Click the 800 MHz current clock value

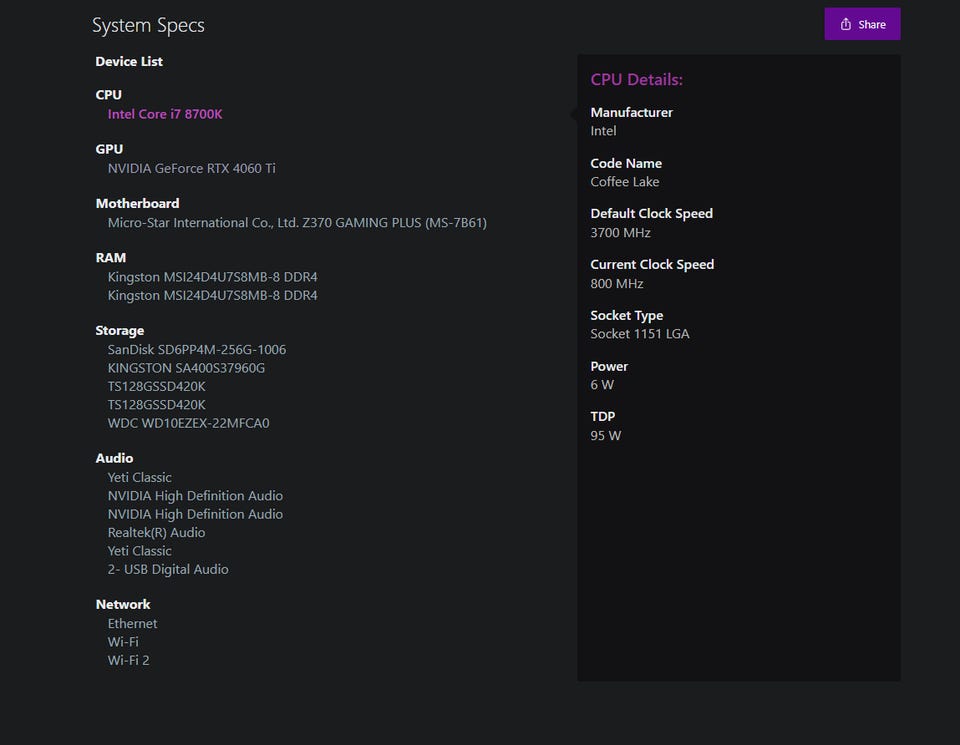pyautogui.click(x=617, y=283)
